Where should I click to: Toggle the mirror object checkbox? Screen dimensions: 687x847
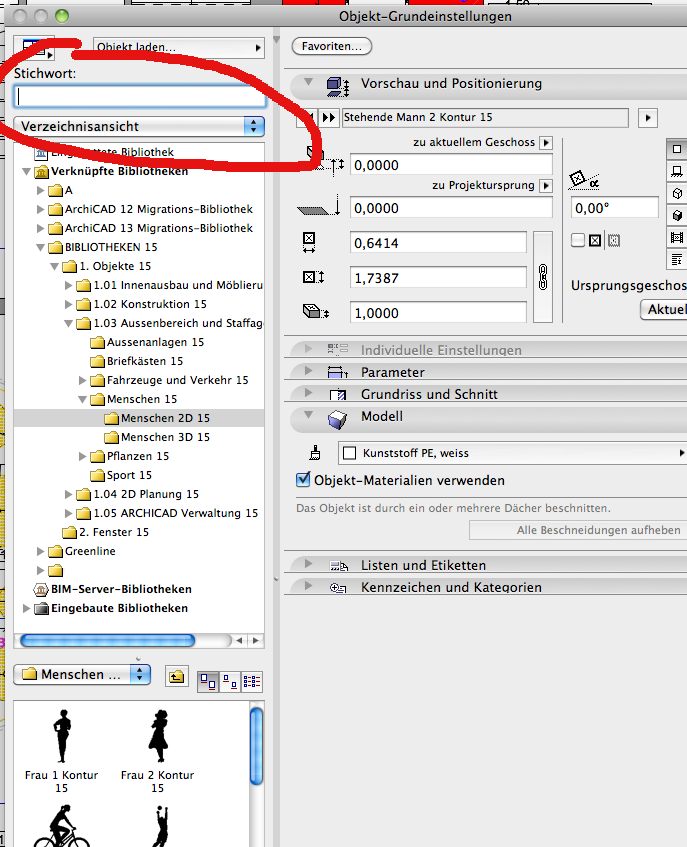(578, 240)
